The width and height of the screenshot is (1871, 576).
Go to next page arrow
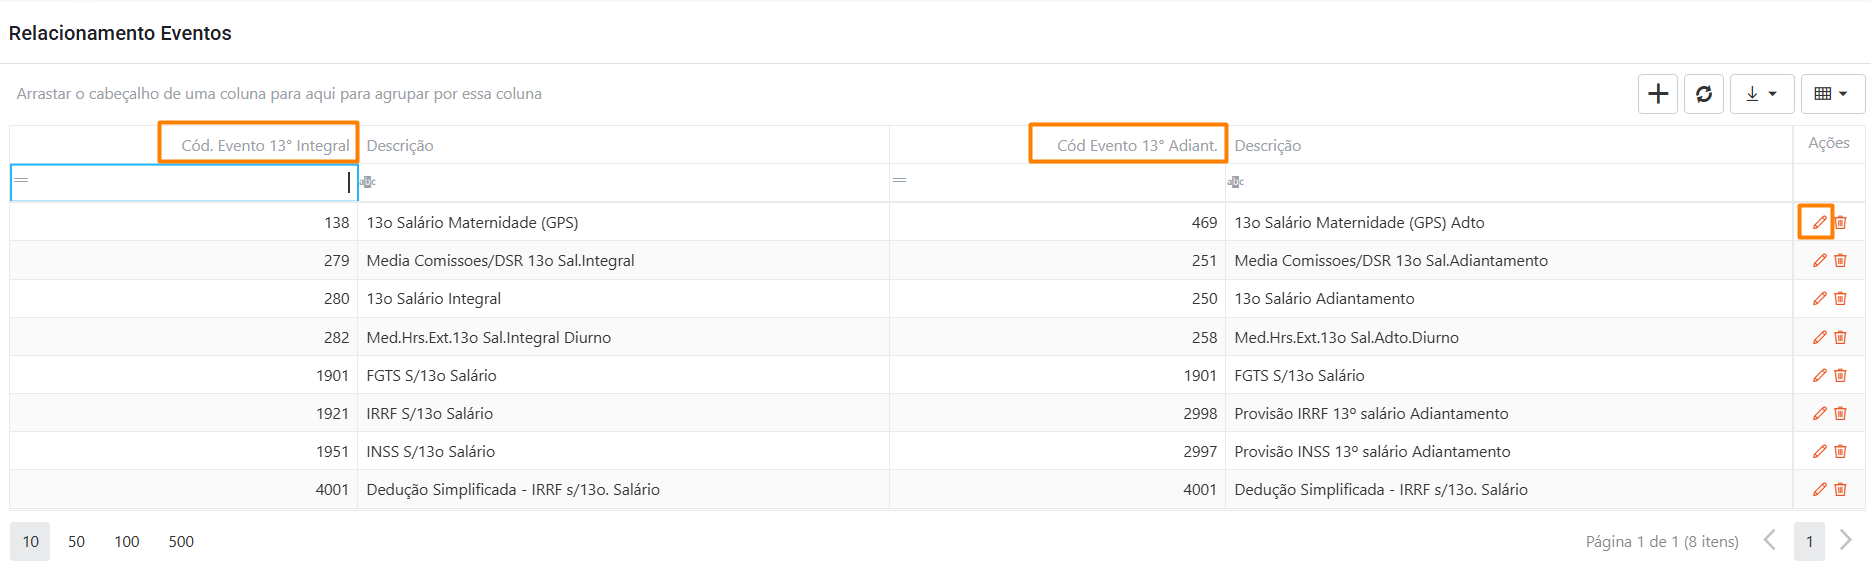pyautogui.click(x=1846, y=541)
